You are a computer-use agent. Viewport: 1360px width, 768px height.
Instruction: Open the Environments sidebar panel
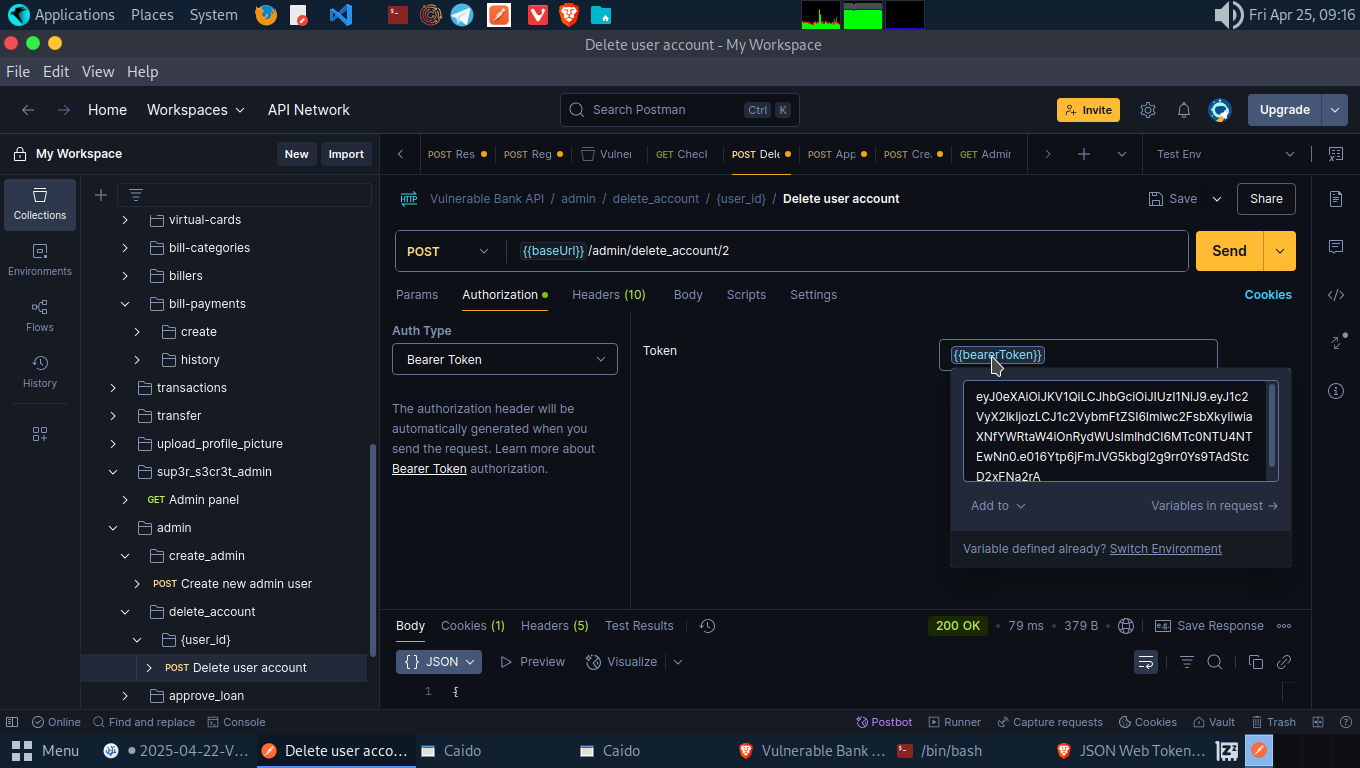40,260
